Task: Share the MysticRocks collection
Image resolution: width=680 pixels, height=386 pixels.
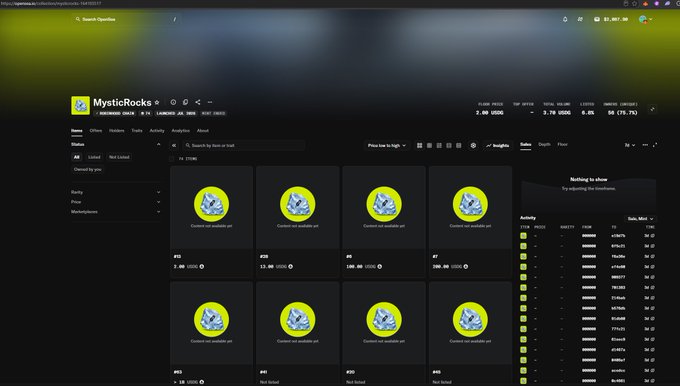Action: [197, 102]
